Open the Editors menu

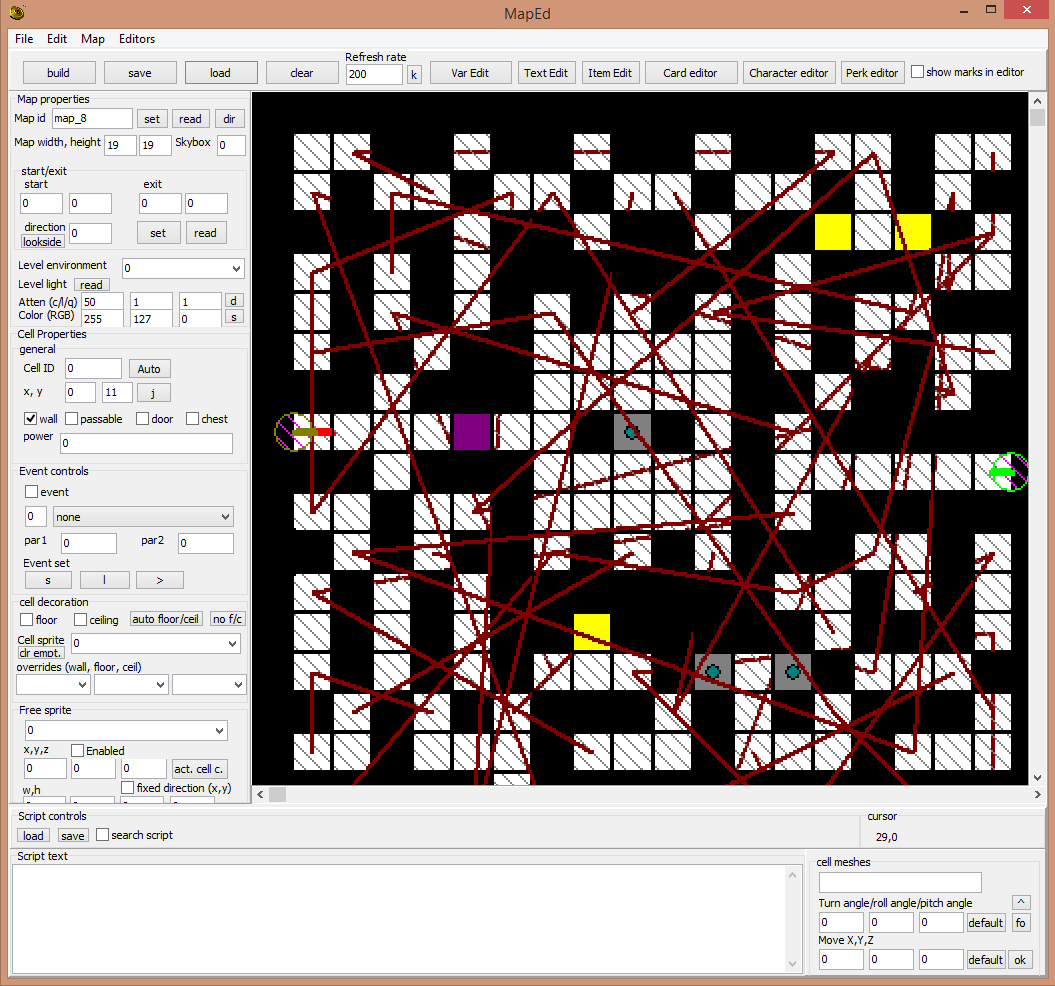point(137,39)
